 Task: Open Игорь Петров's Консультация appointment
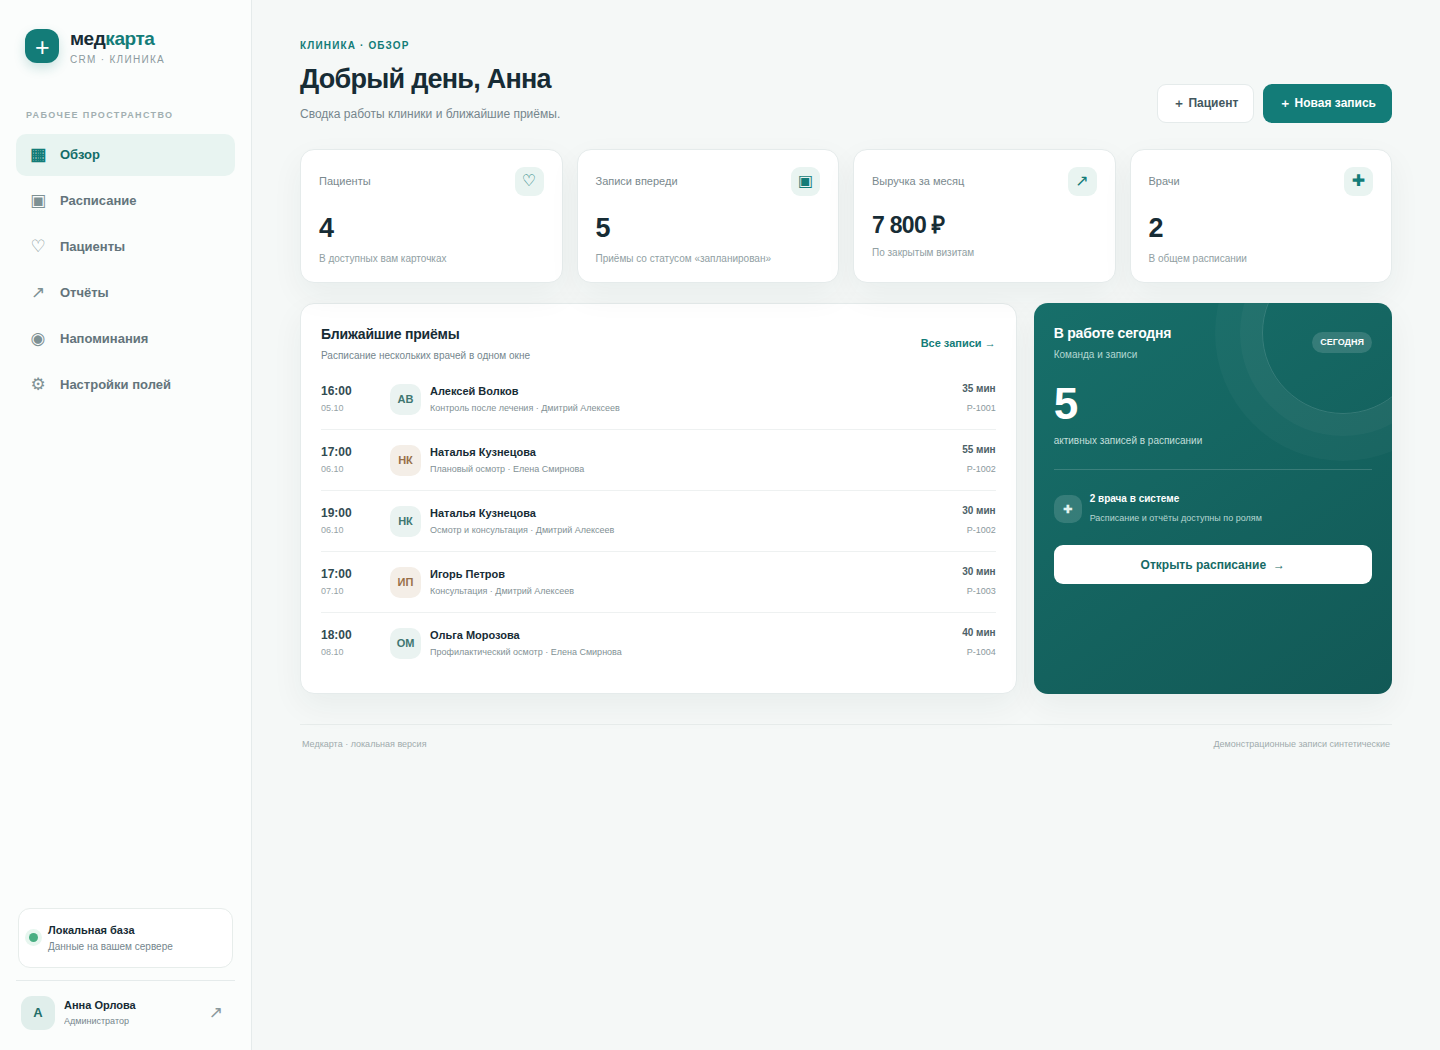(x=658, y=582)
